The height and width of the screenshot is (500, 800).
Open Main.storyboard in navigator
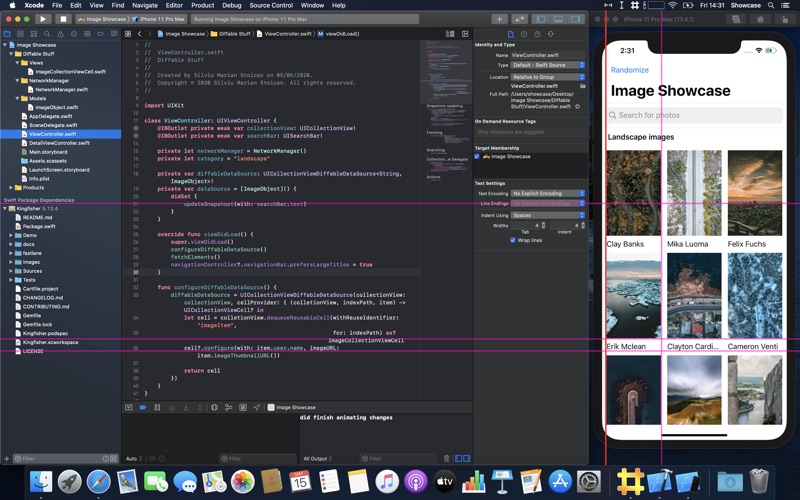tap(47, 152)
